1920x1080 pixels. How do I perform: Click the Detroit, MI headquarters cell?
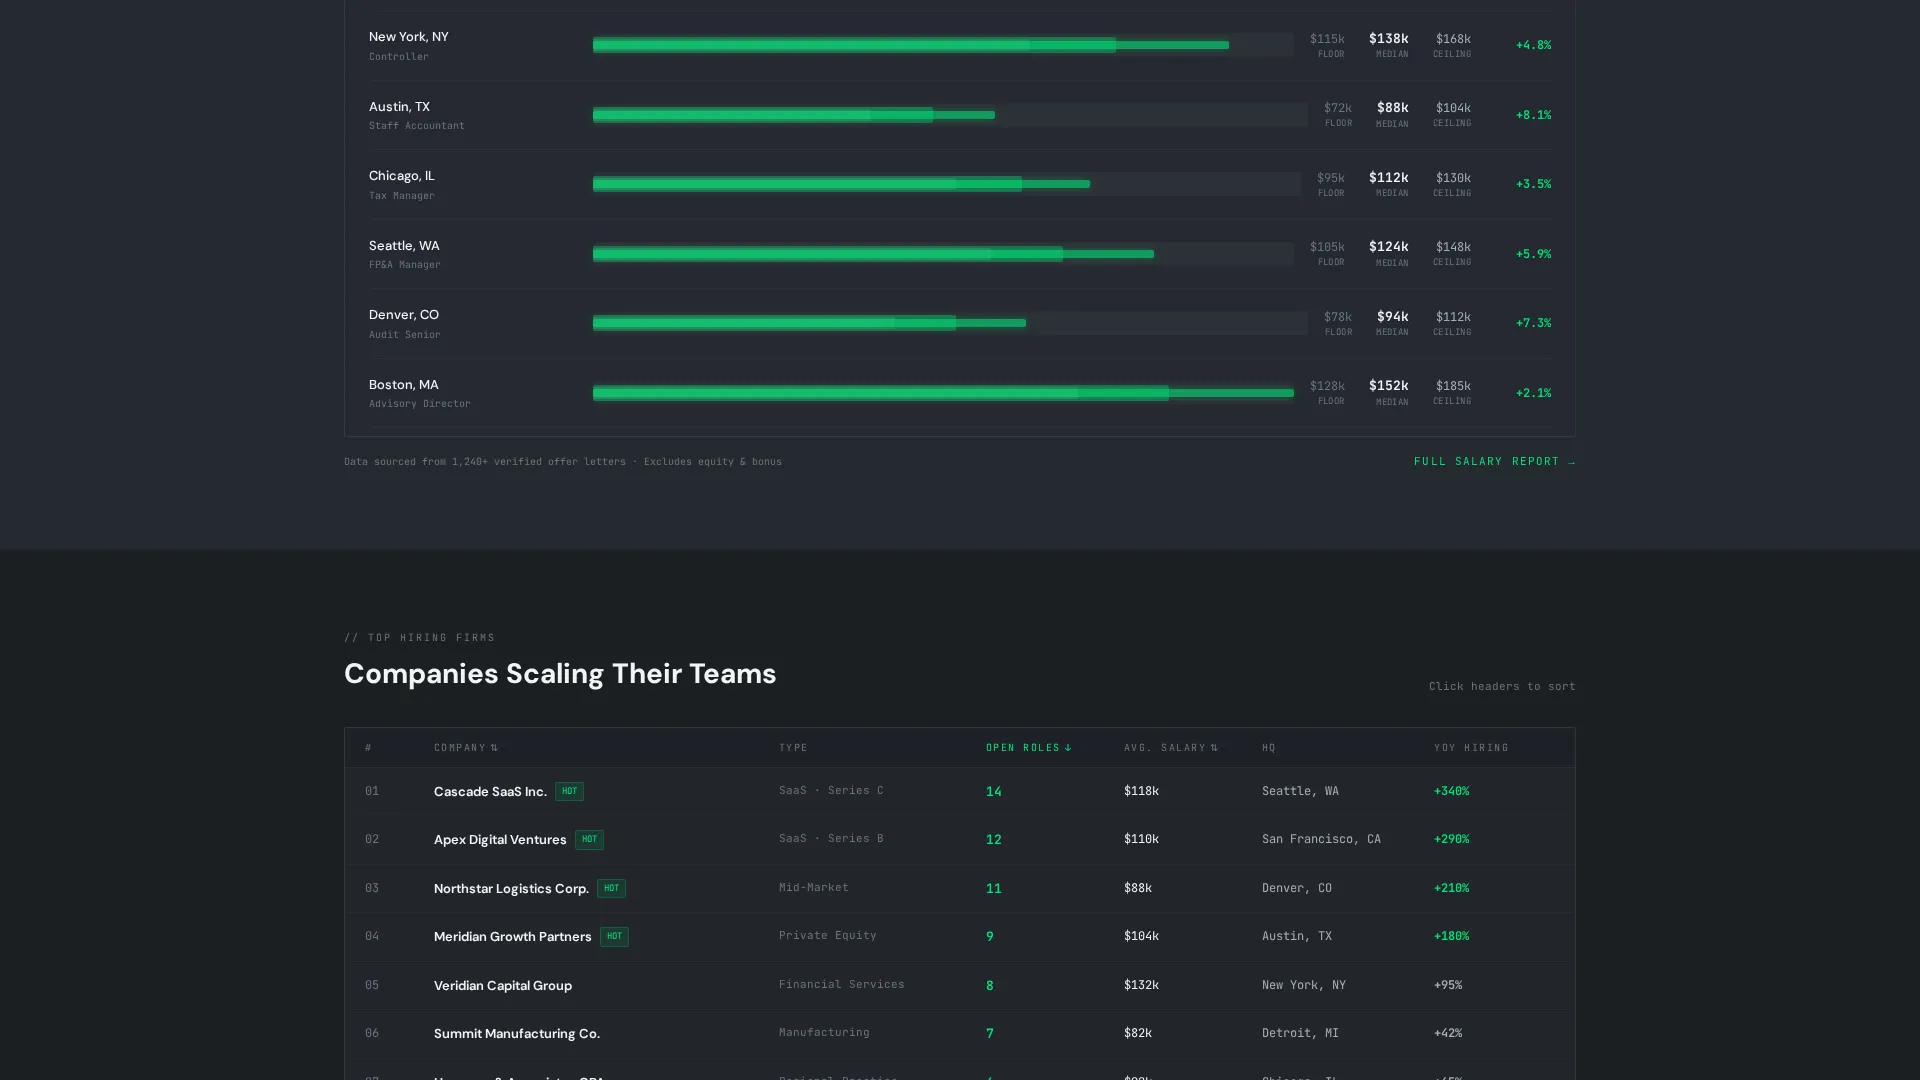tap(1300, 1033)
